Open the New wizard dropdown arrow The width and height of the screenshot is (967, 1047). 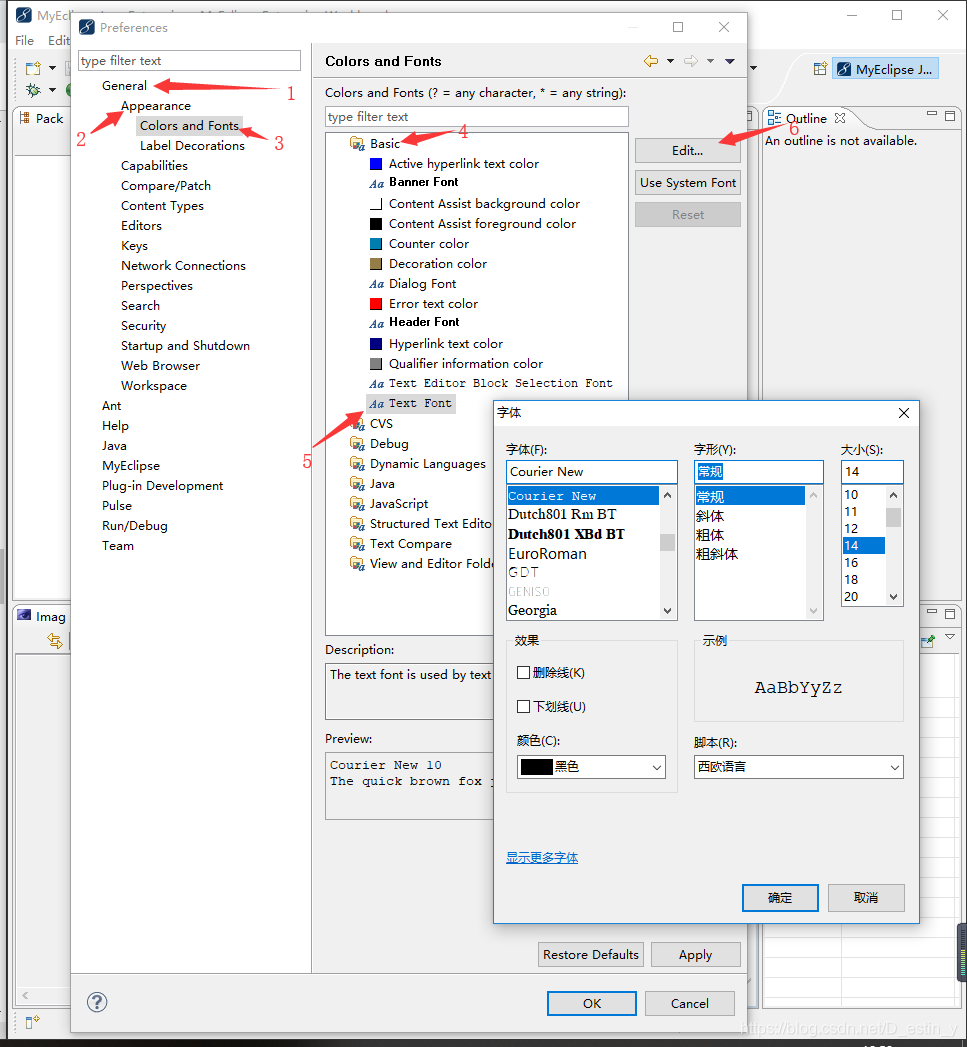[x=52, y=68]
